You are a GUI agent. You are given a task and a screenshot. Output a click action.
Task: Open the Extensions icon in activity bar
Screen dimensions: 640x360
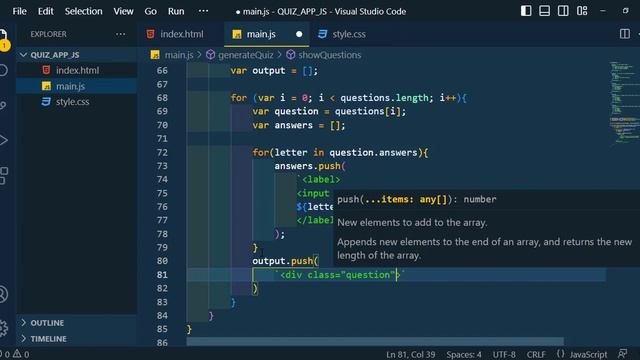[x=3, y=176]
